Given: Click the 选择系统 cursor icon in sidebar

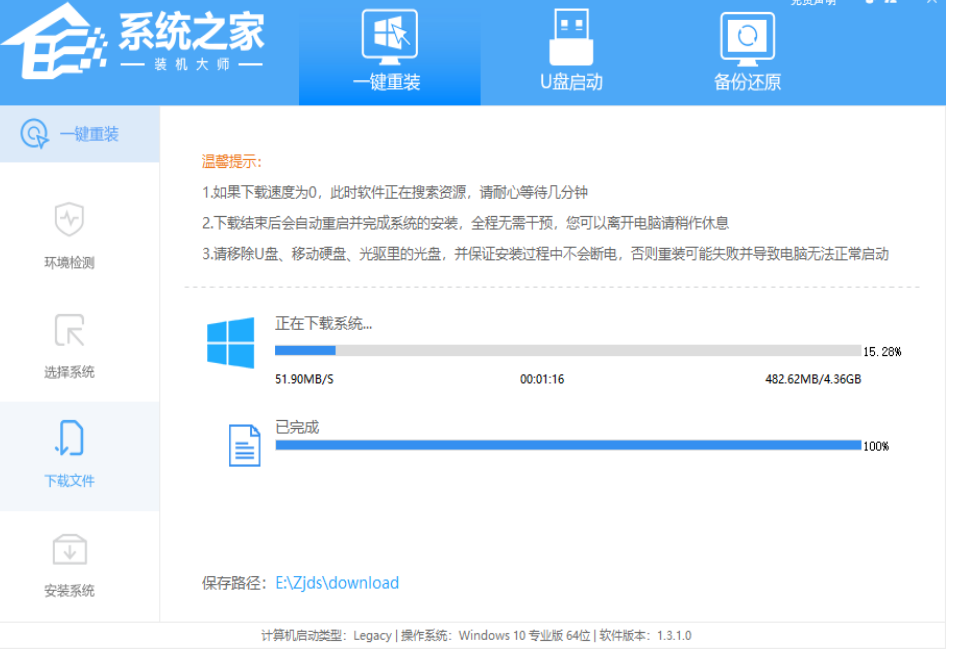Looking at the screenshot, I should pyautogui.click(x=69, y=330).
